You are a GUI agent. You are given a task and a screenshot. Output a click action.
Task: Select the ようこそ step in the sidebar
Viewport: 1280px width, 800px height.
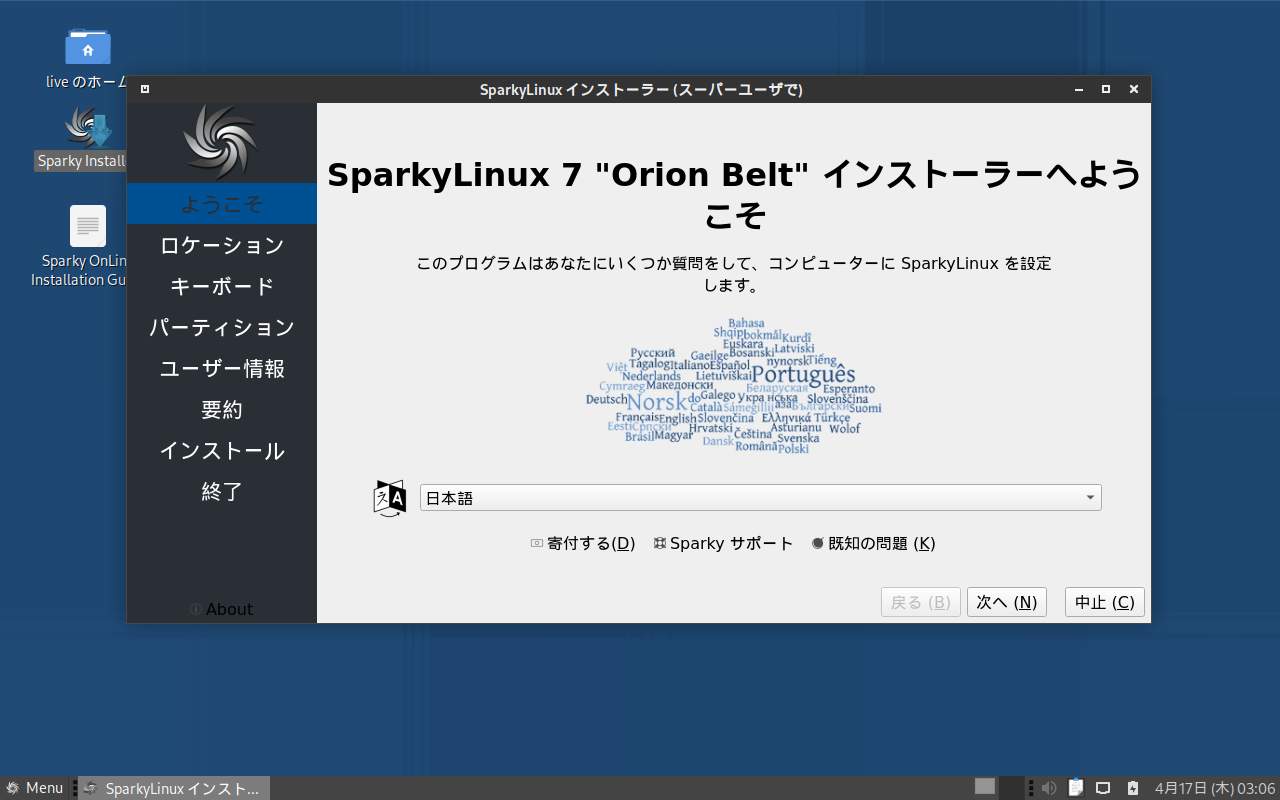[x=222, y=204]
